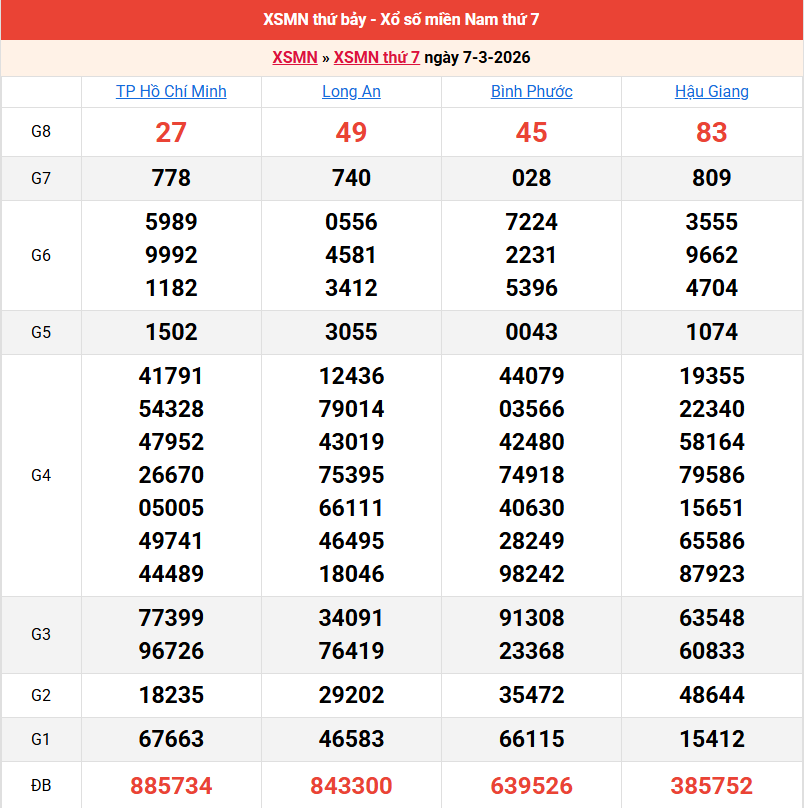Select the G7 number 778
Screen dimensions: 805x808
coord(171,178)
